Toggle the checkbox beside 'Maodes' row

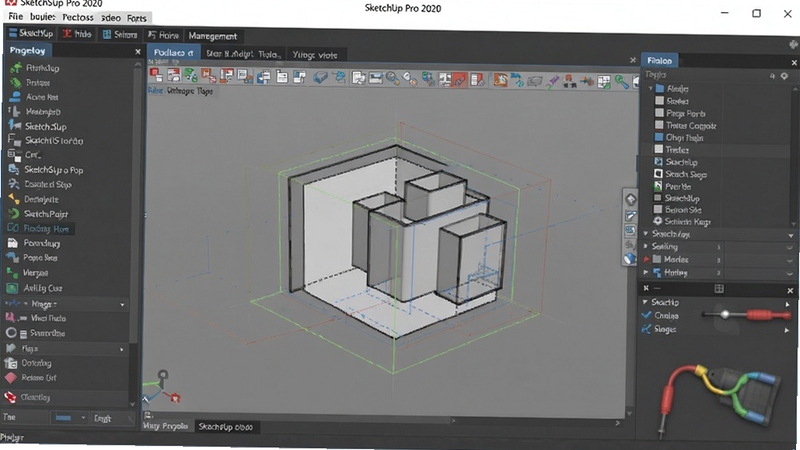point(657,259)
